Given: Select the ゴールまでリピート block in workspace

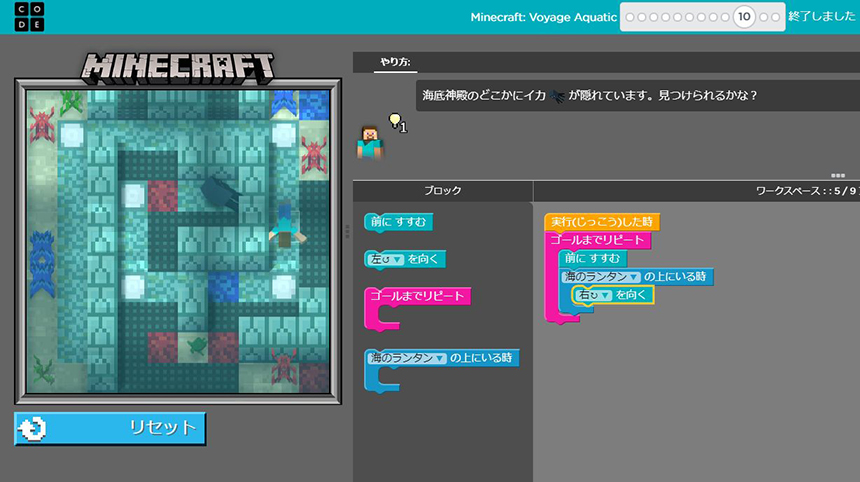Looking at the screenshot, I should coord(597,240).
